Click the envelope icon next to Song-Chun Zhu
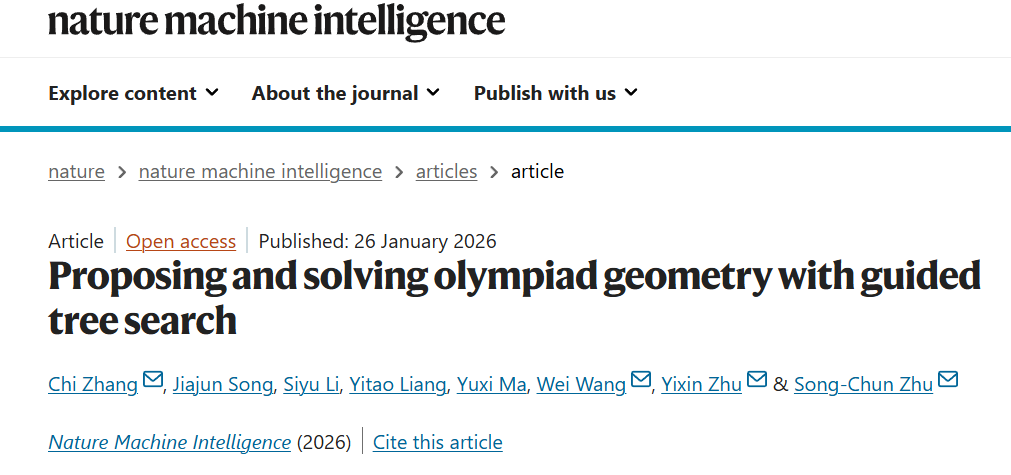Image resolution: width=1011 pixels, height=475 pixels. click(x=948, y=381)
